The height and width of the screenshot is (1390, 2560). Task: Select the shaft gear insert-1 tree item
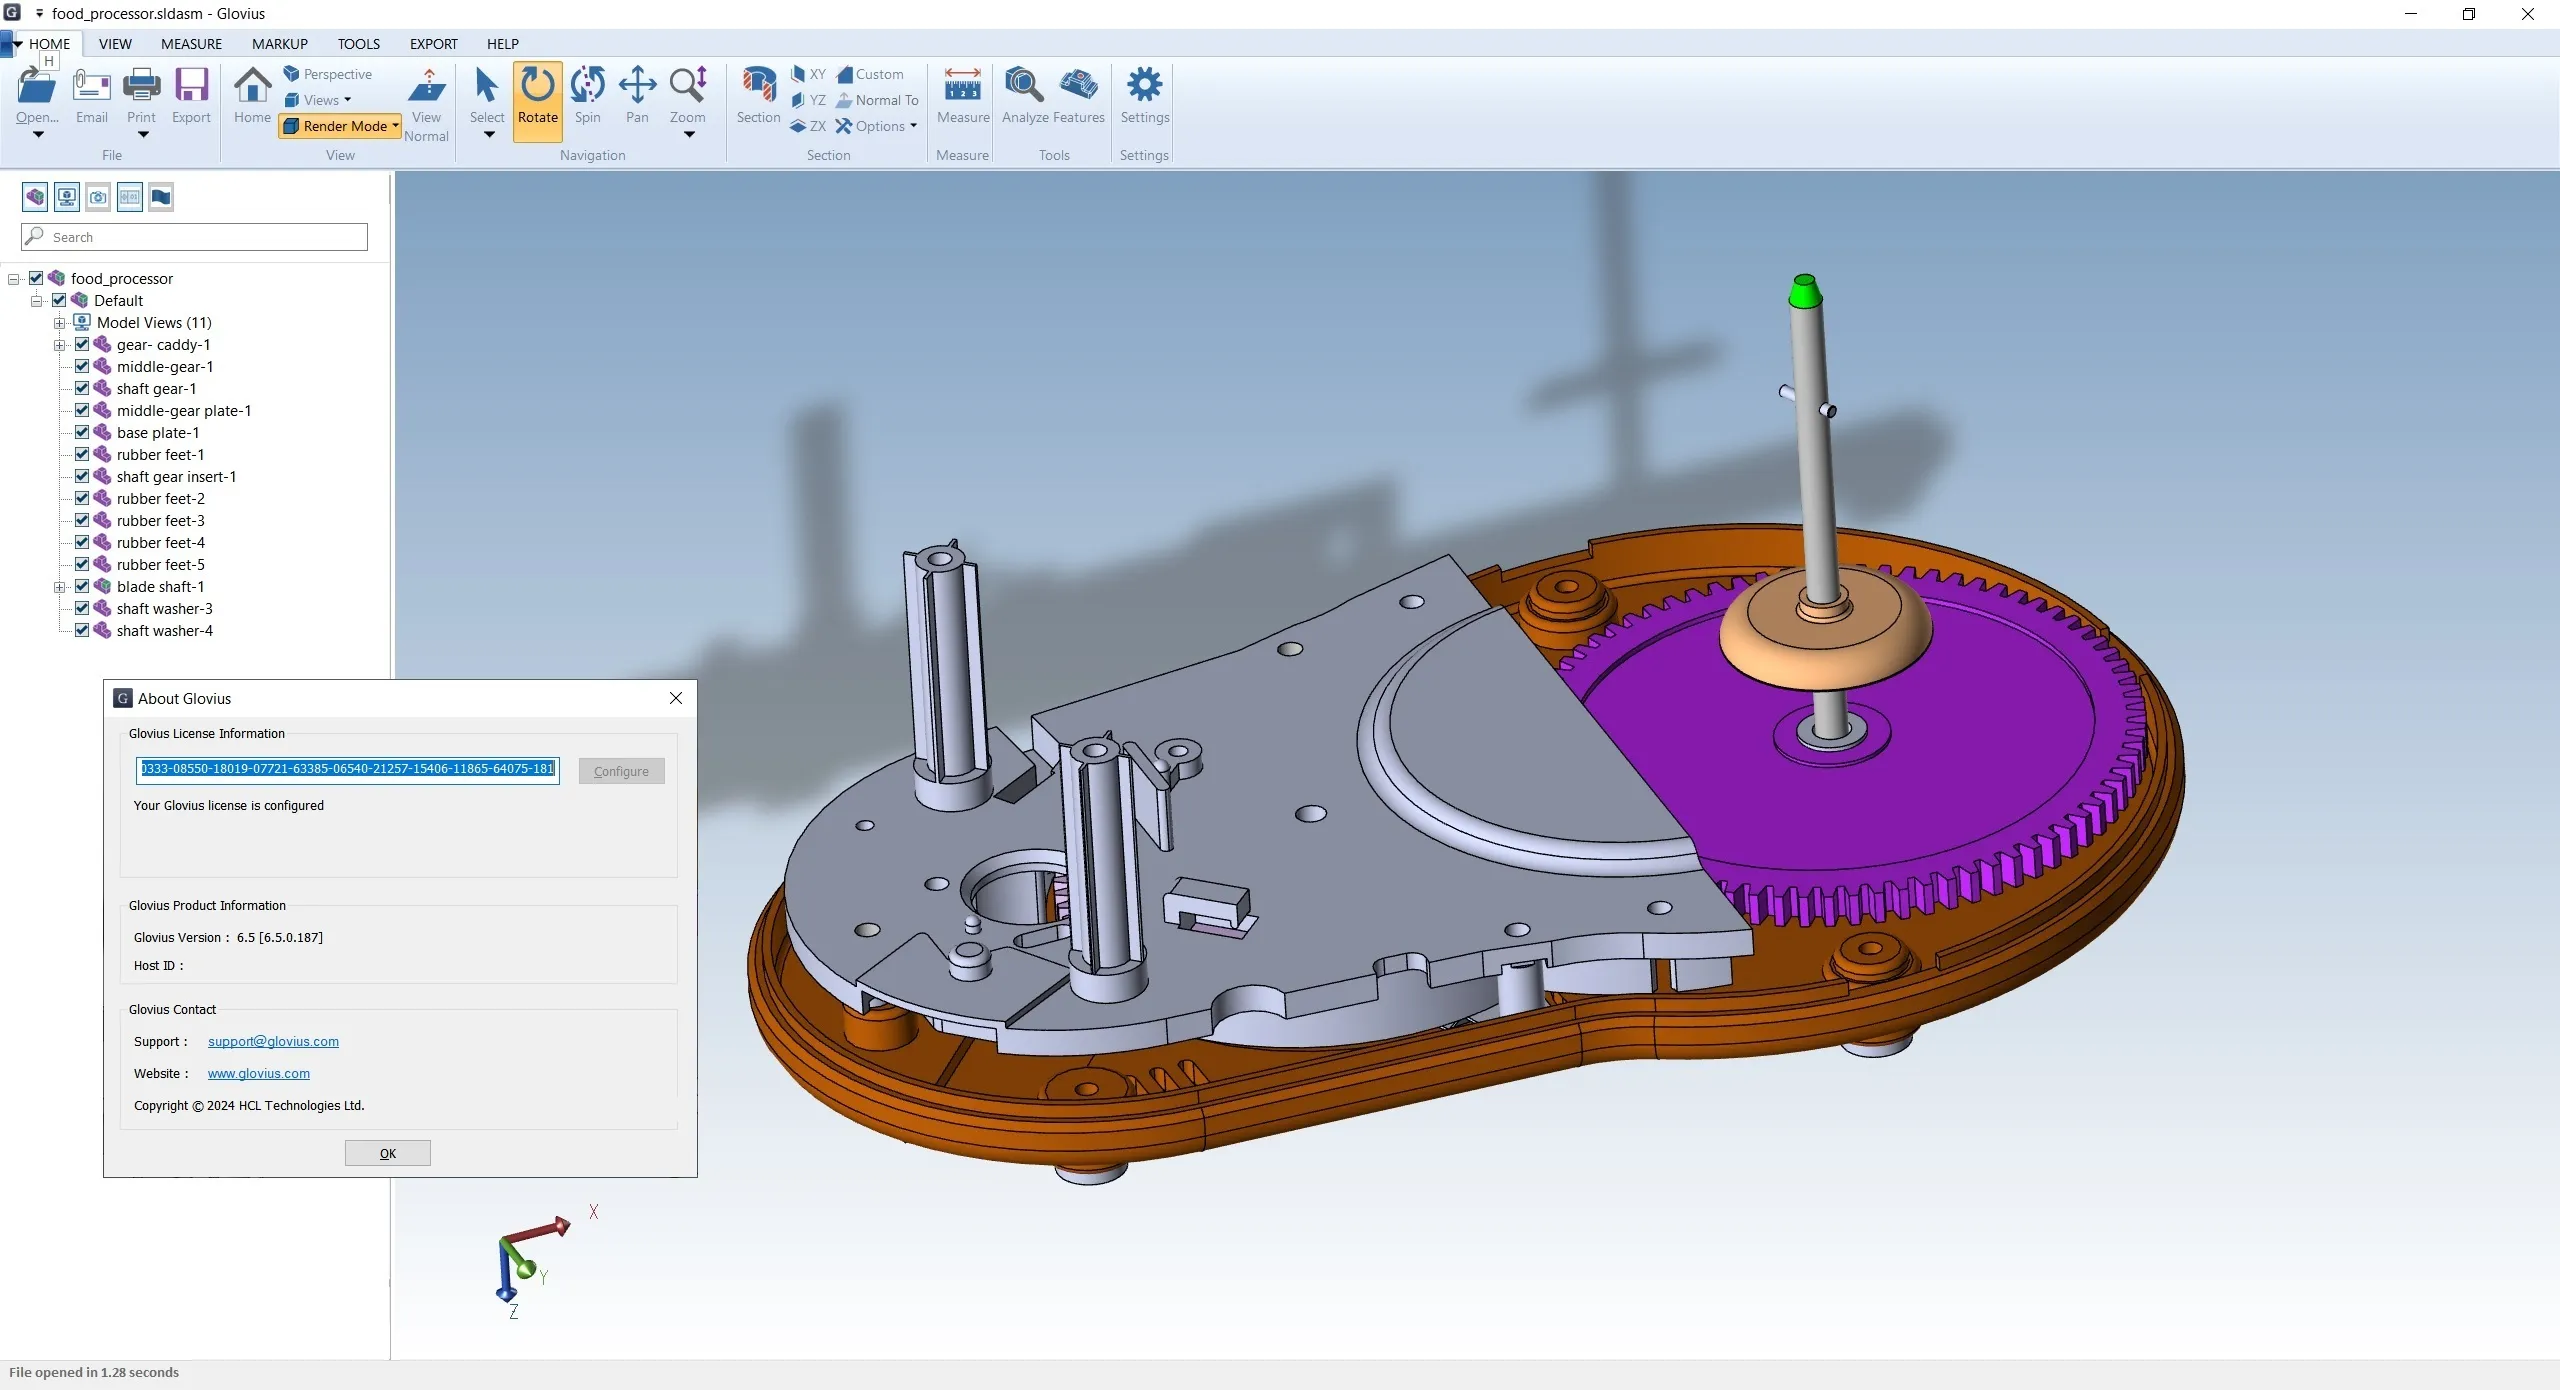176,476
